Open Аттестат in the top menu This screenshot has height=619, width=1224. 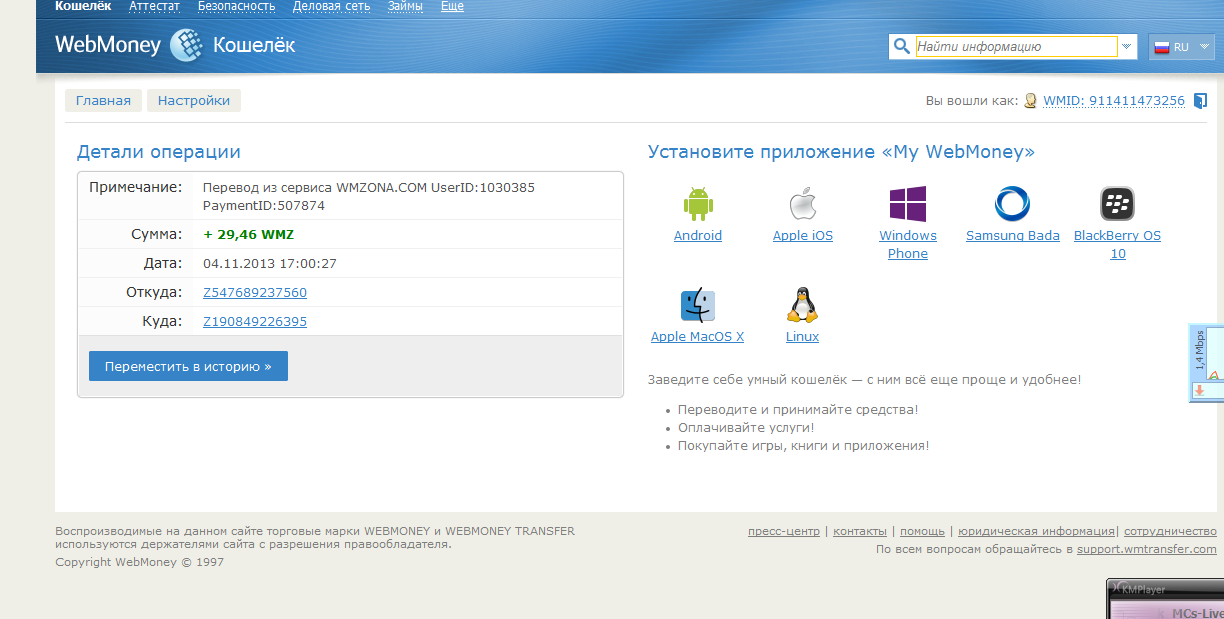(x=154, y=6)
